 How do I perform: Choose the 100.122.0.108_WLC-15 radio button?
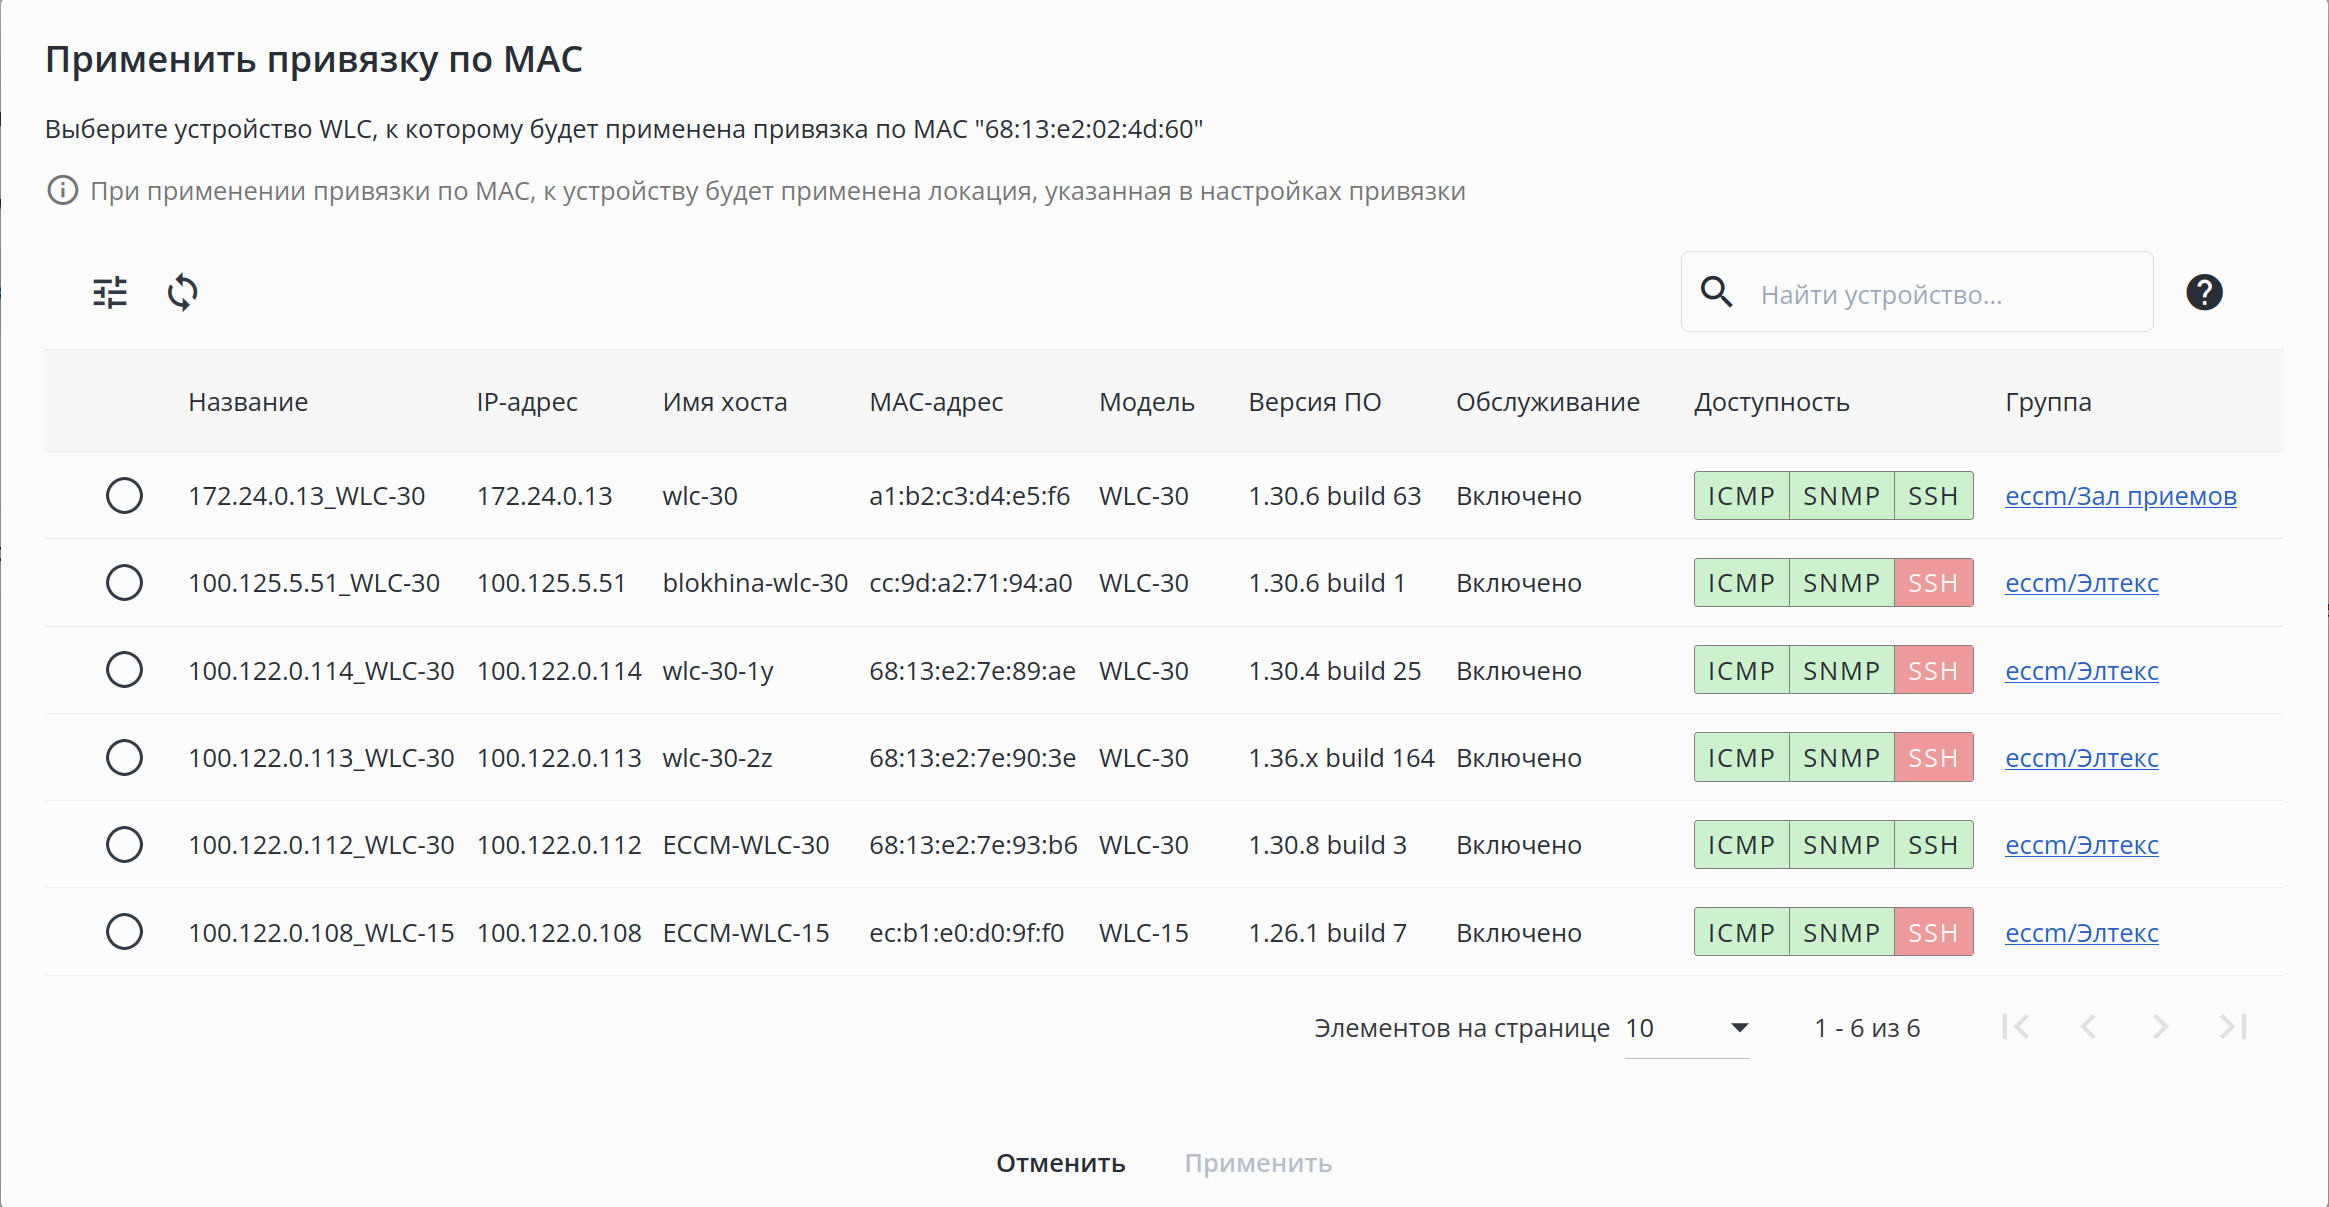pyautogui.click(x=124, y=932)
